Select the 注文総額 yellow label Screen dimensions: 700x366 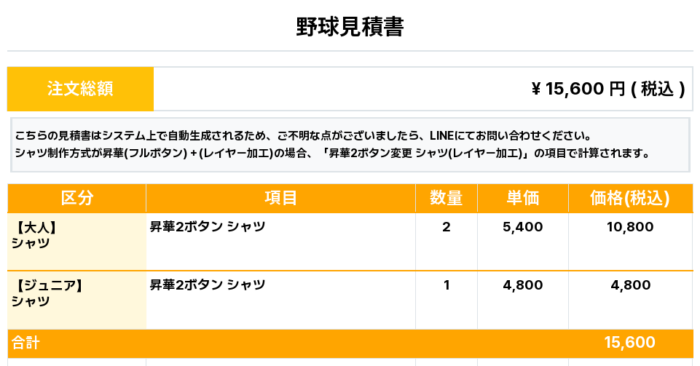tap(80, 89)
